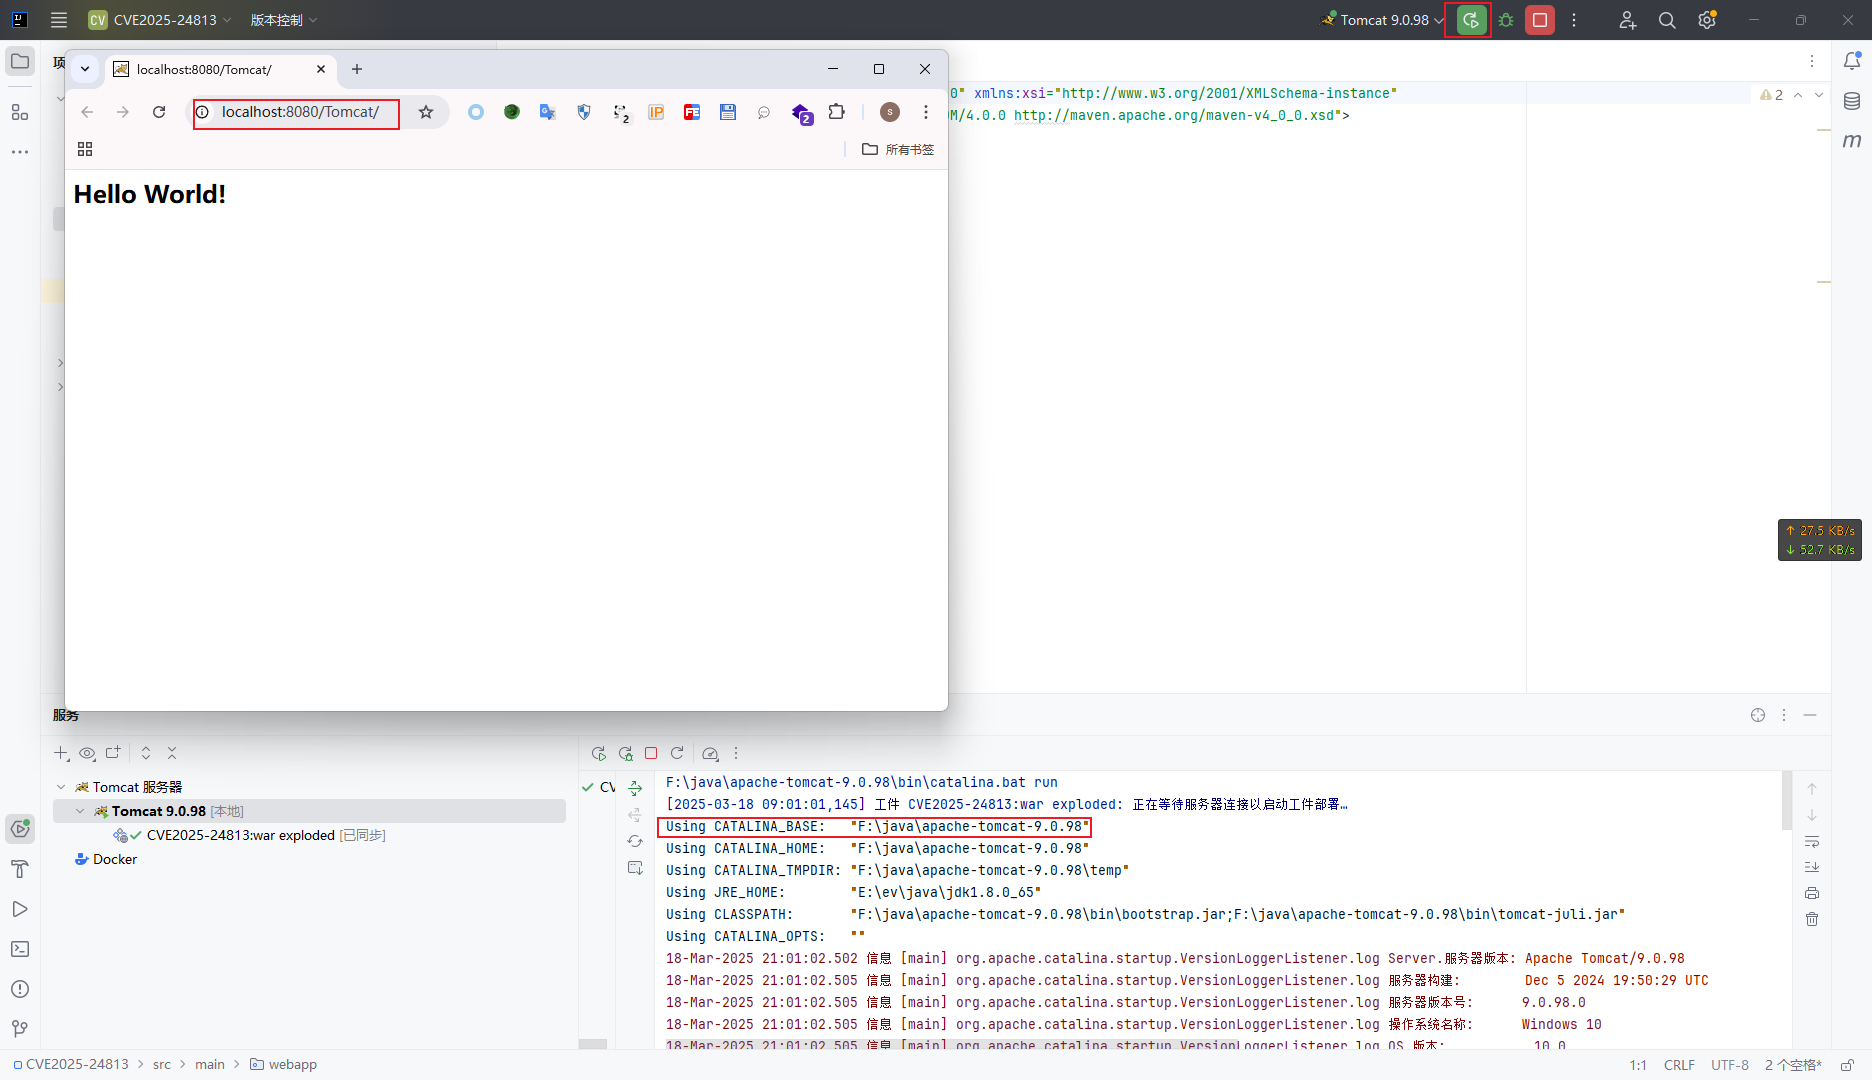The image size is (1872, 1080).
Task: Open Problems tool window exclamation icon
Action: pos(20,989)
